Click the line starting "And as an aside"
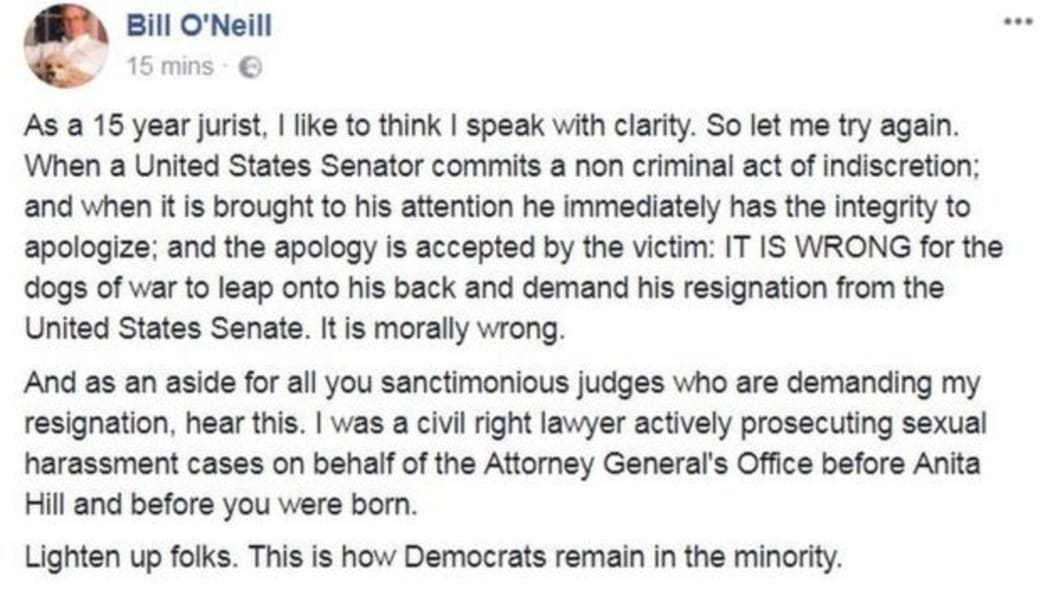1050x591 pixels. pos(500,383)
